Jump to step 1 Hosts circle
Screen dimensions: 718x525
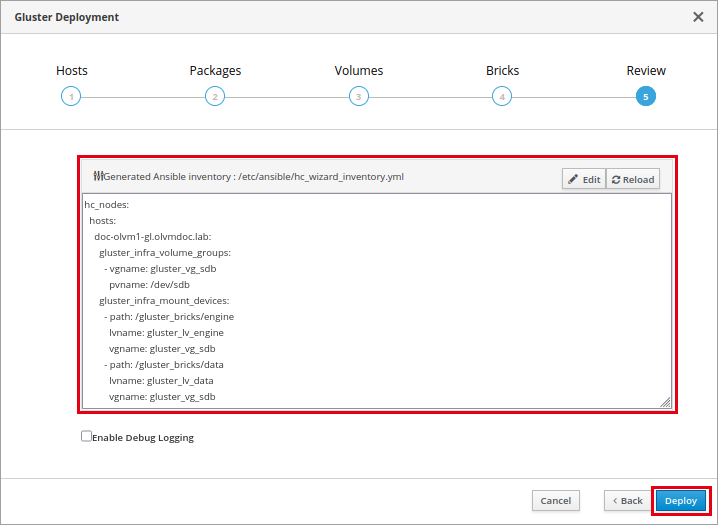point(71,97)
